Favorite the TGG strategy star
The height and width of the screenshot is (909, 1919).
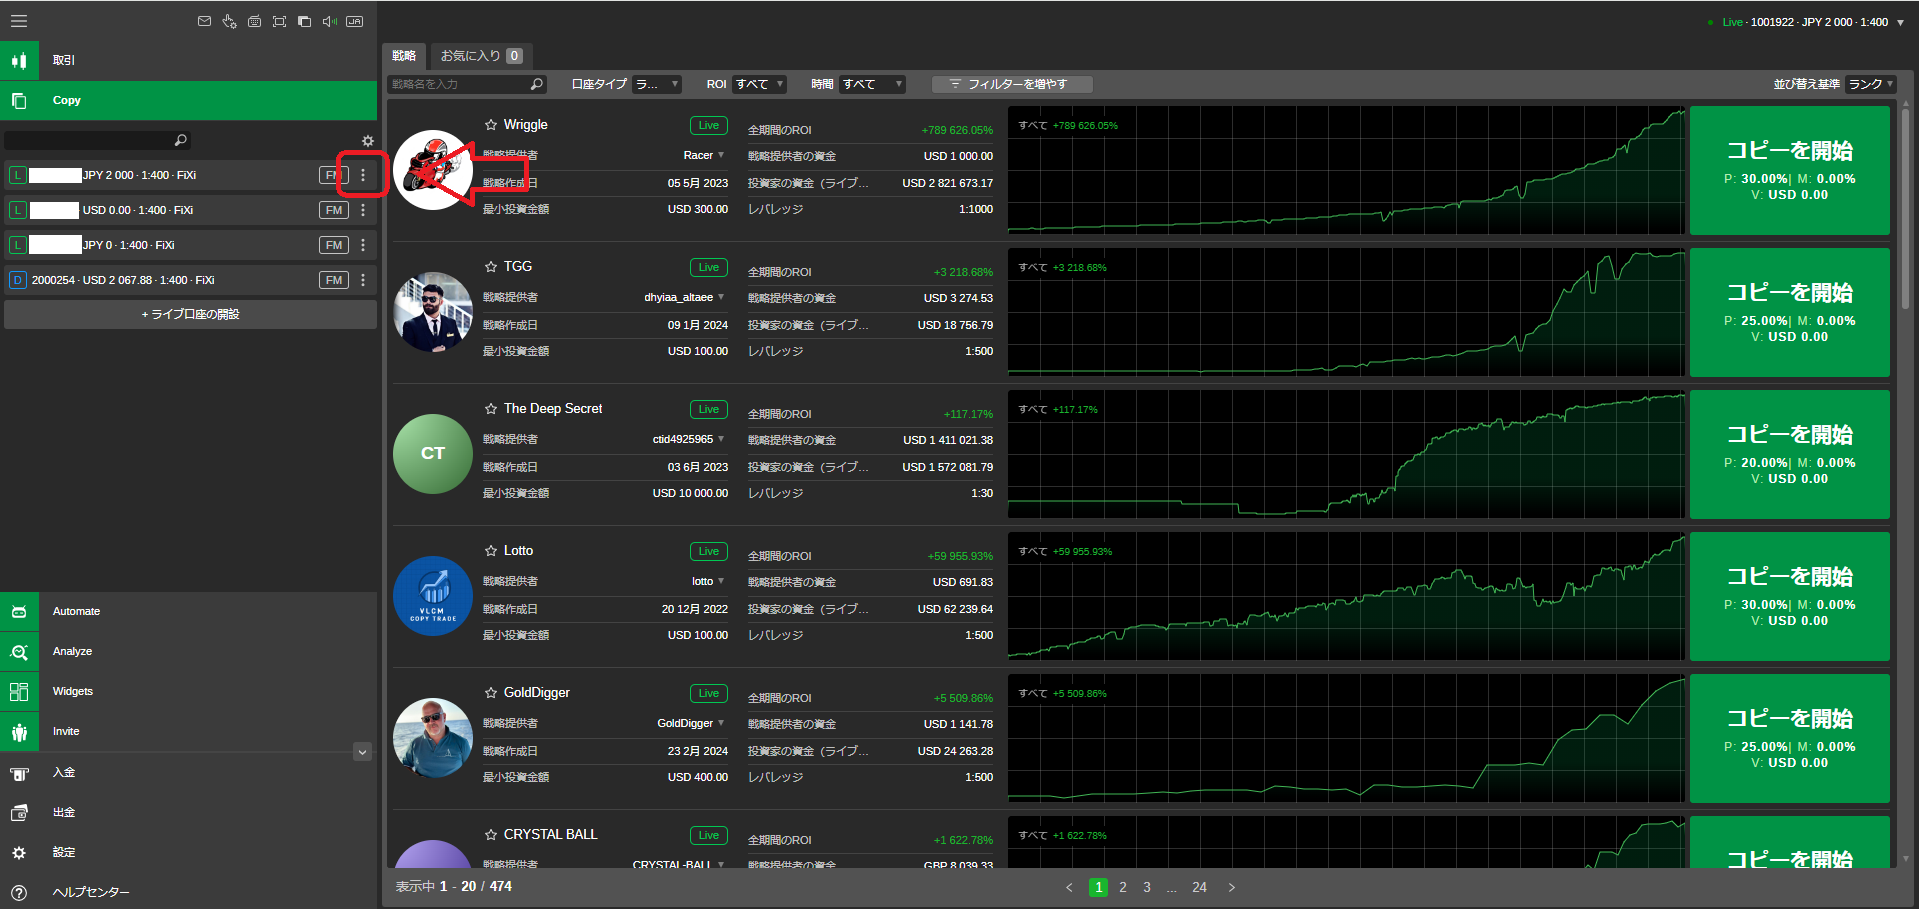pyautogui.click(x=491, y=267)
